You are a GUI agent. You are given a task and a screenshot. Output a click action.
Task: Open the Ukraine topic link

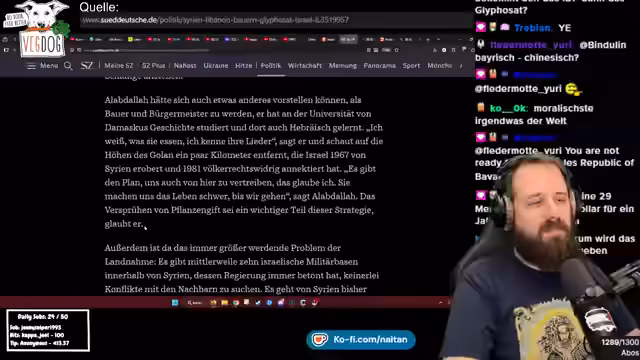click(216, 65)
